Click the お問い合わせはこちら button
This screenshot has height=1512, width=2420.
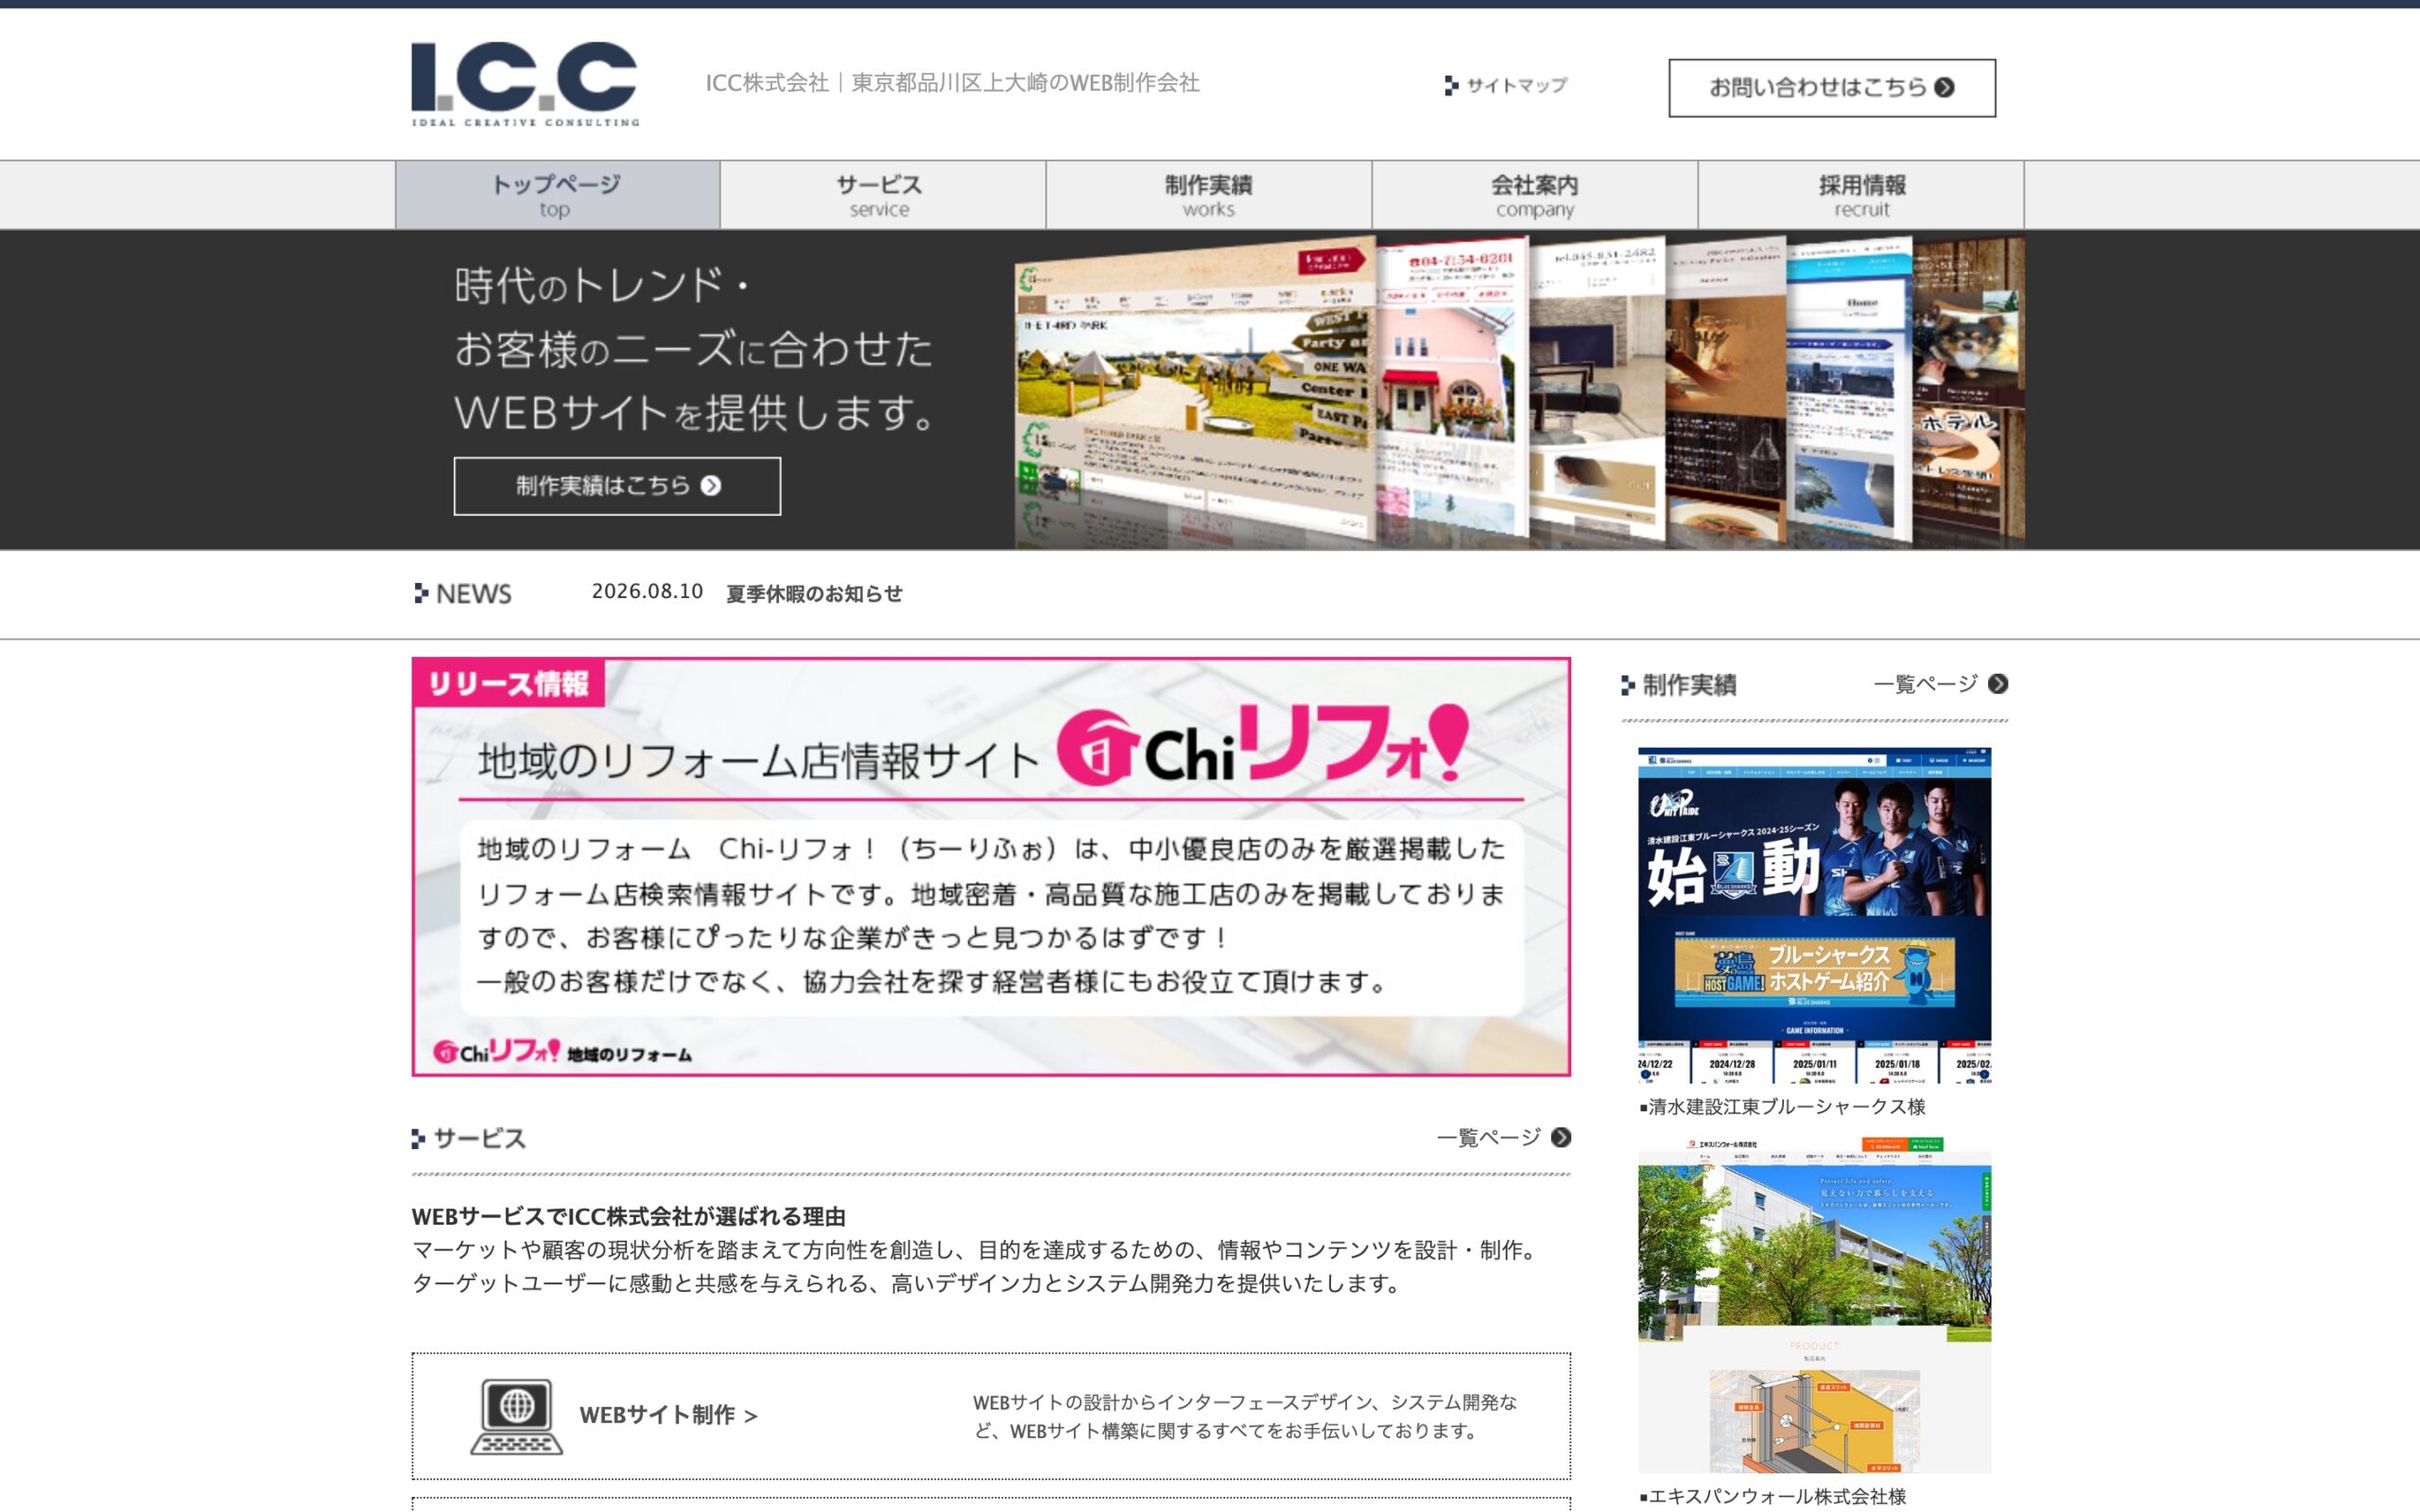[1831, 88]
